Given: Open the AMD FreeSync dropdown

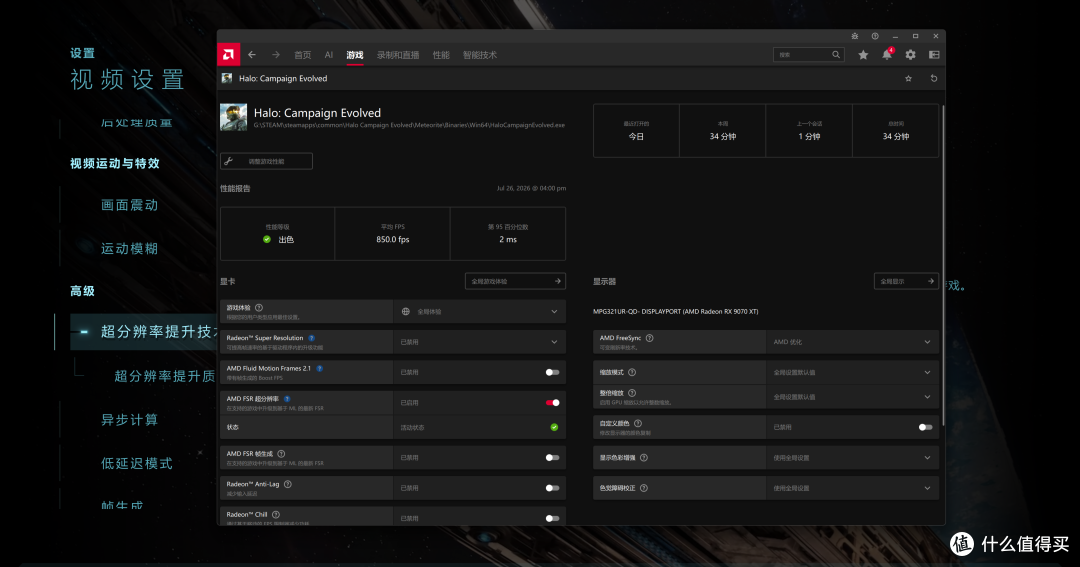Looking at the screenshot, I should coord(852,342).
